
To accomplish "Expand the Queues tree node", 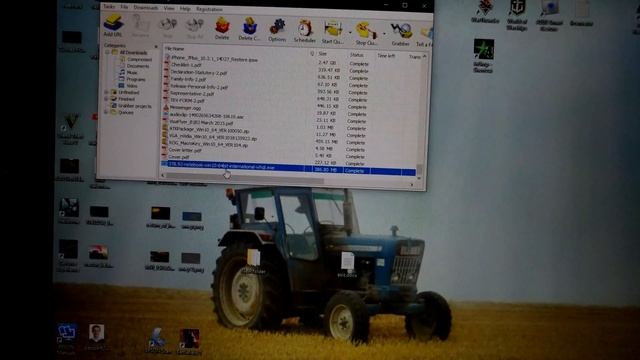I will pos(106,112).
